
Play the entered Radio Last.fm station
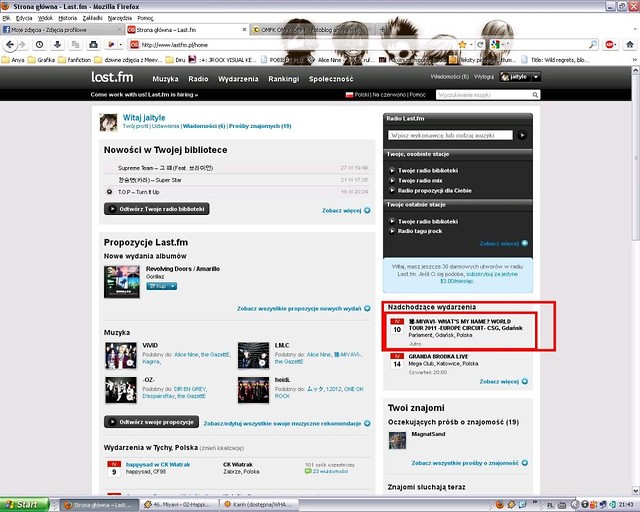(x=522, y=135)
